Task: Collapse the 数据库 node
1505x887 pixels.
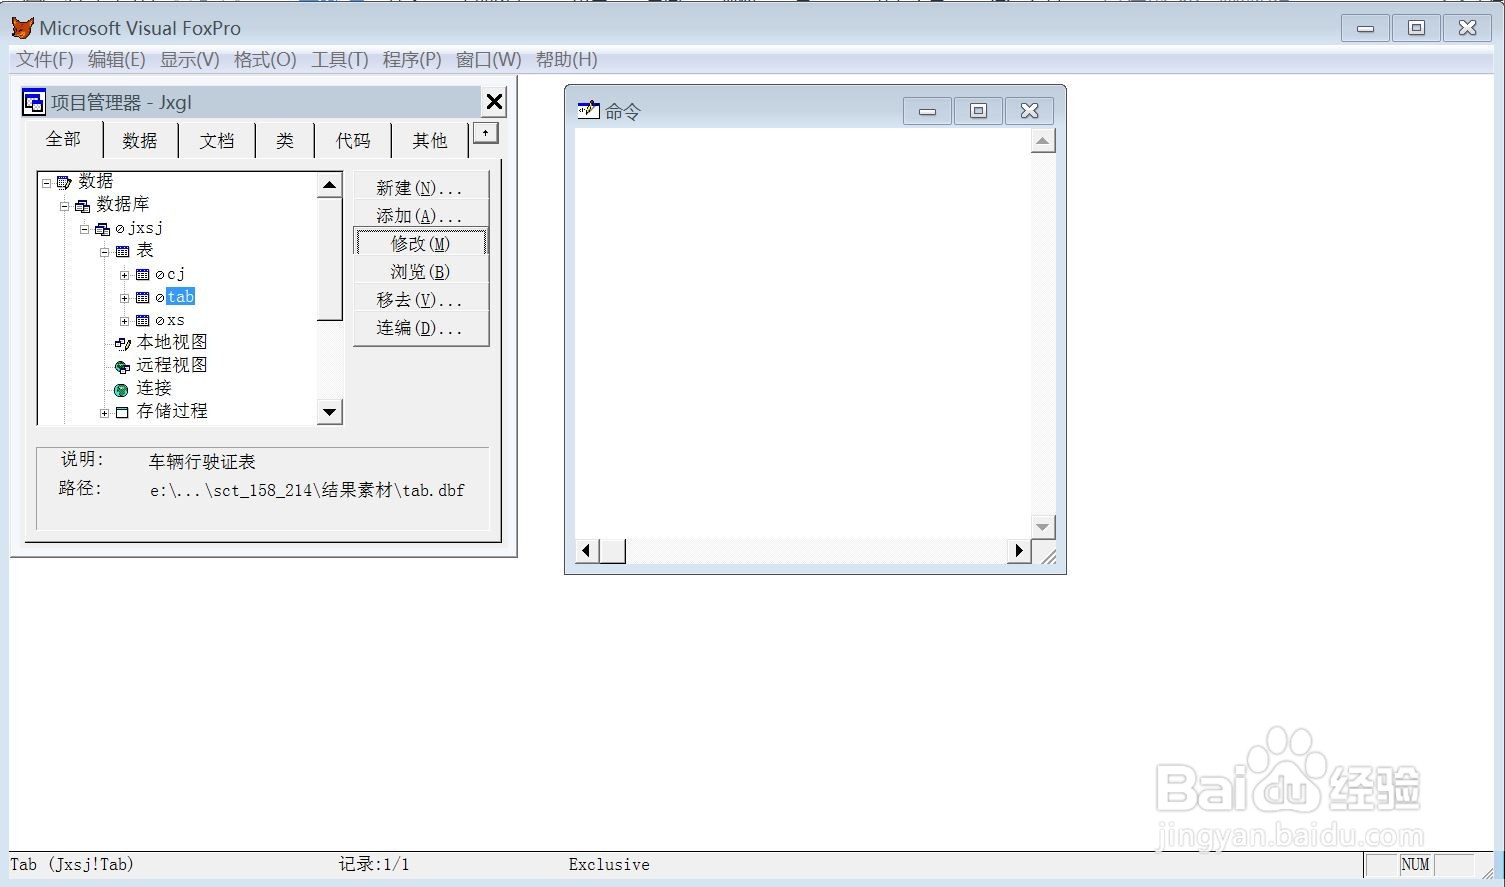Action: [64, 206]
